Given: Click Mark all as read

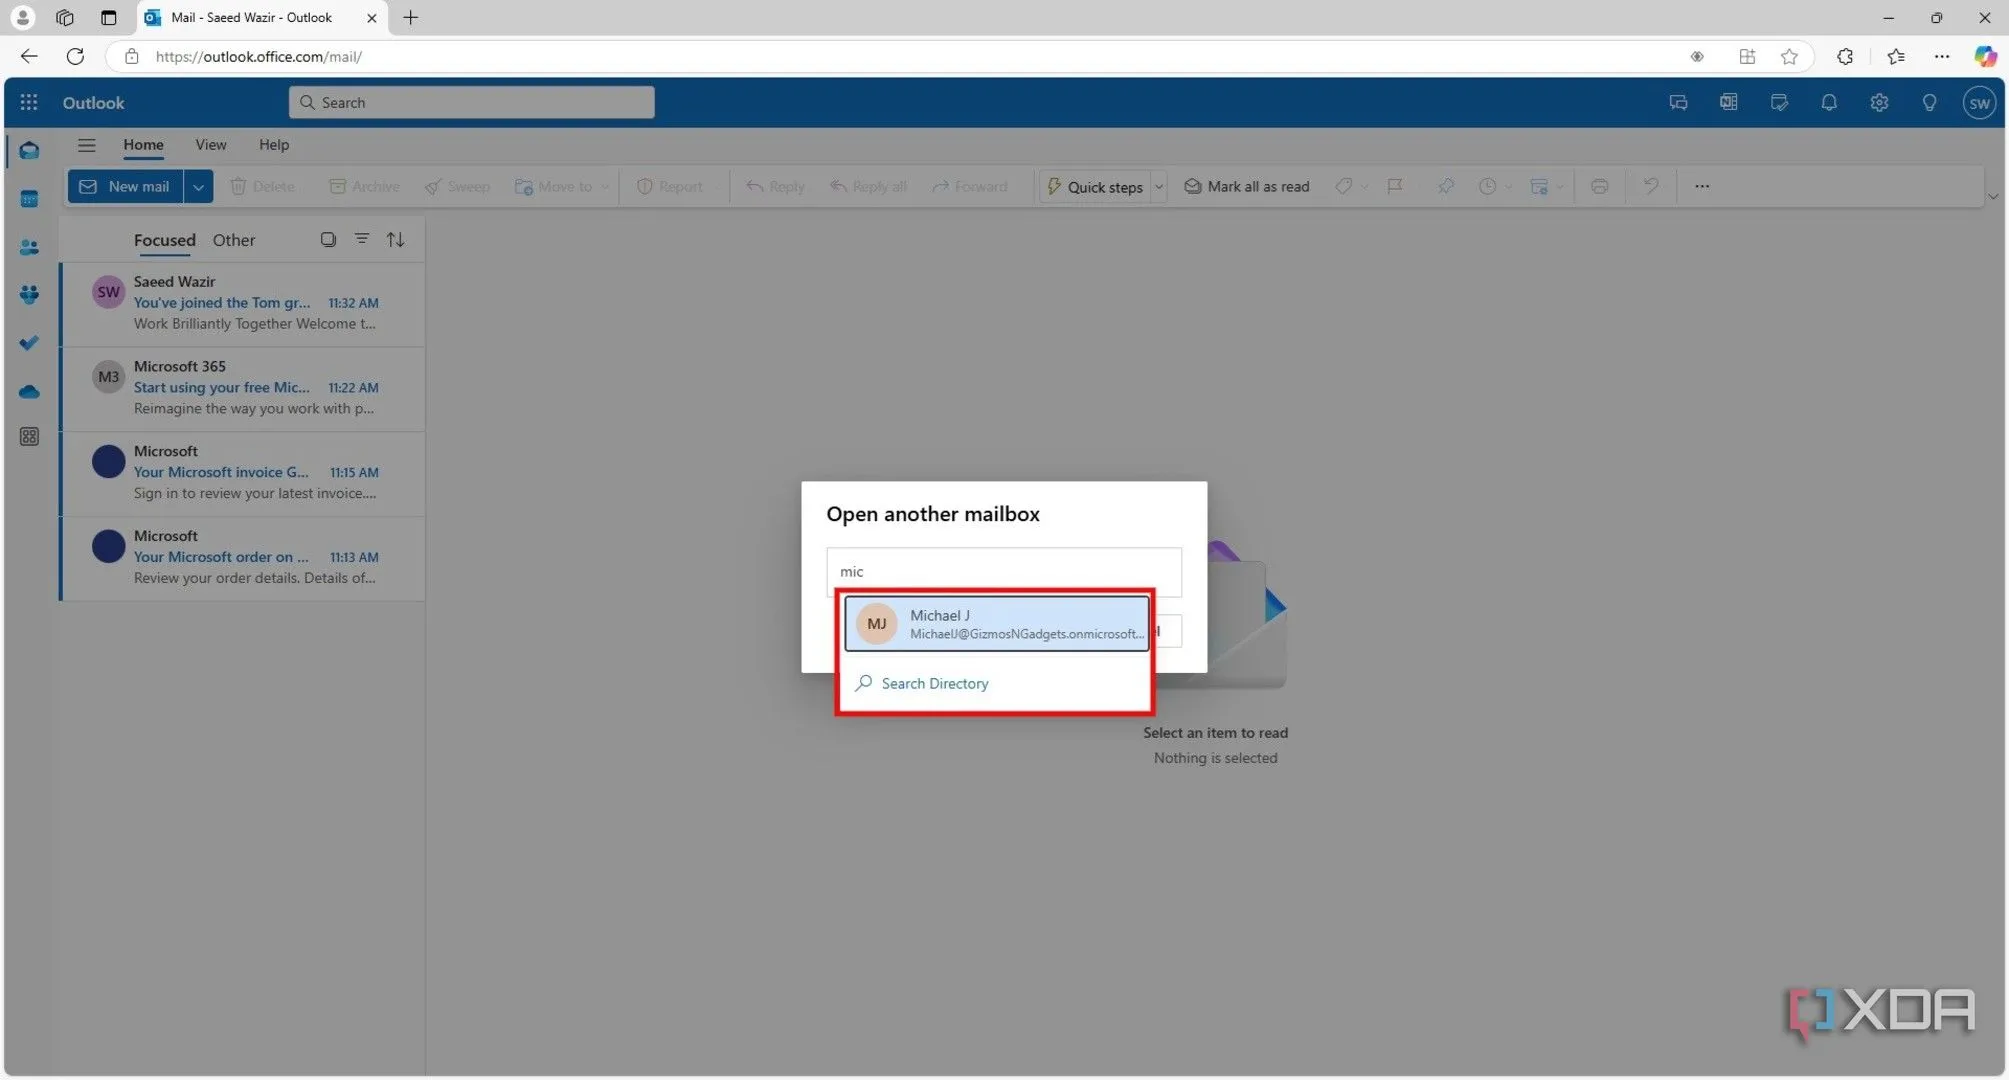Looking at the screenshot, I should pyautogui.click(x=1246, y=187).
